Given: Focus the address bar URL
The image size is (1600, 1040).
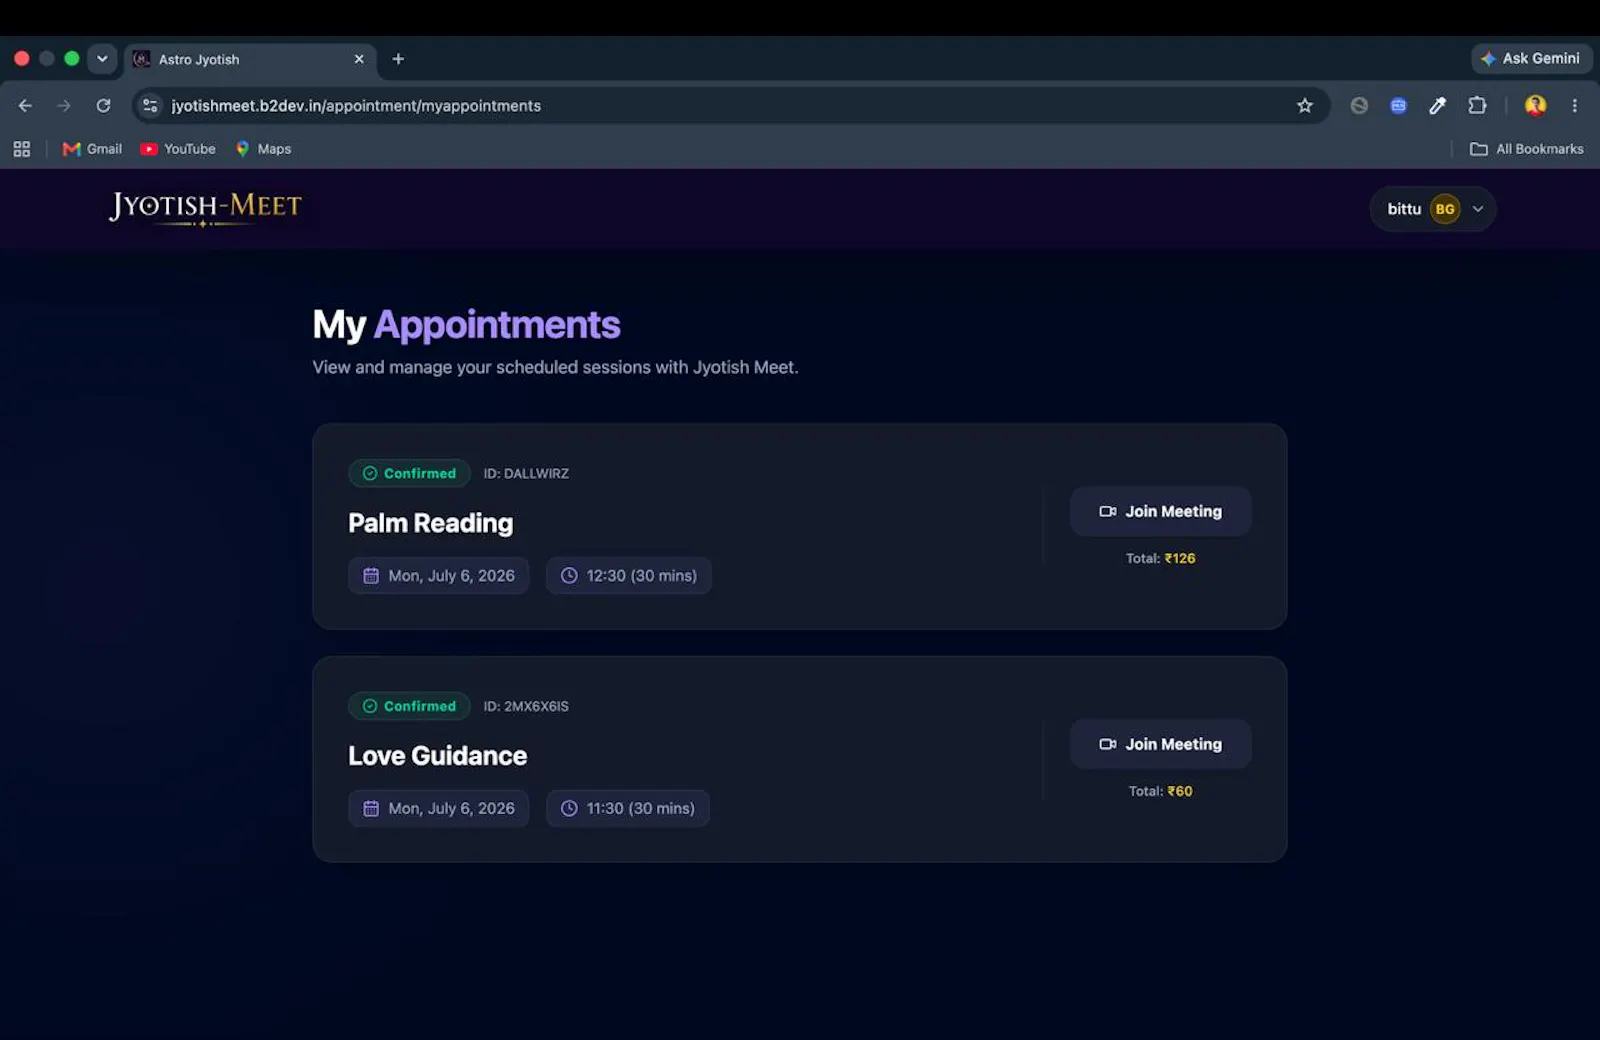Looking at the screenshot, I should coord(355,106).
